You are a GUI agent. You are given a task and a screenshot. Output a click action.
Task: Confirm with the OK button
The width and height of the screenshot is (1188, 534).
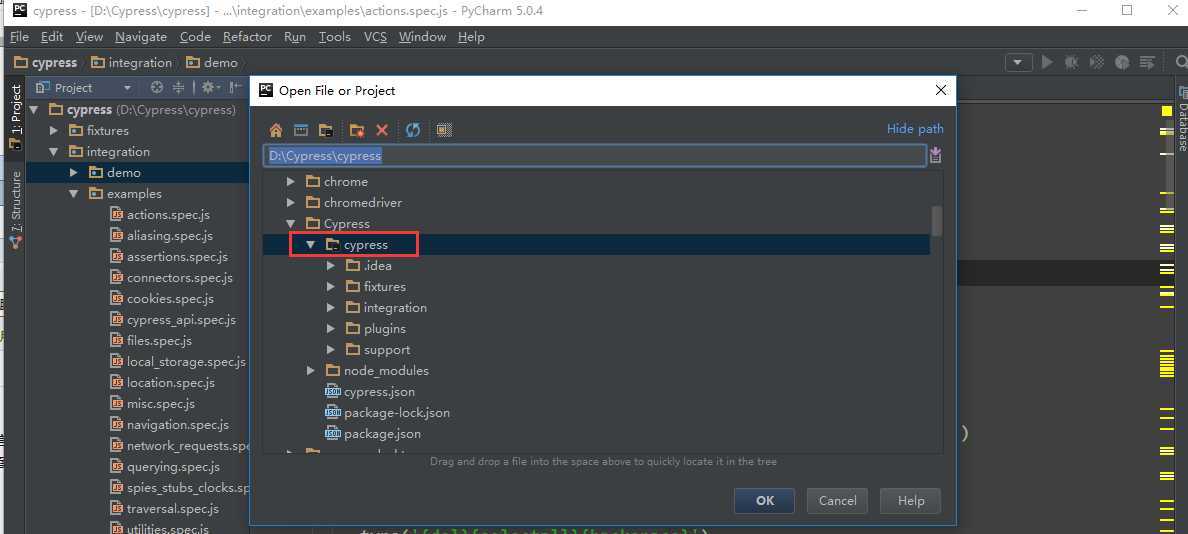(x=764, y=501)
